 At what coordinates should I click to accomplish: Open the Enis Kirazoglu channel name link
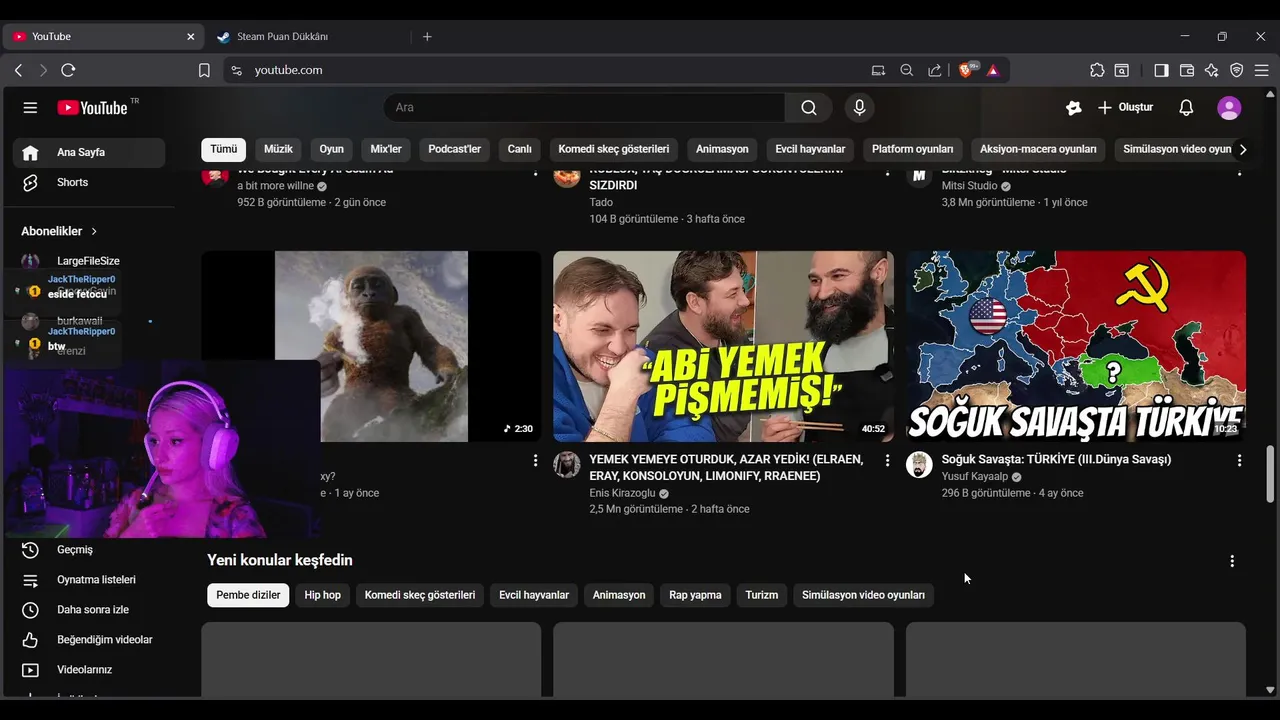[x=622, y=493]
